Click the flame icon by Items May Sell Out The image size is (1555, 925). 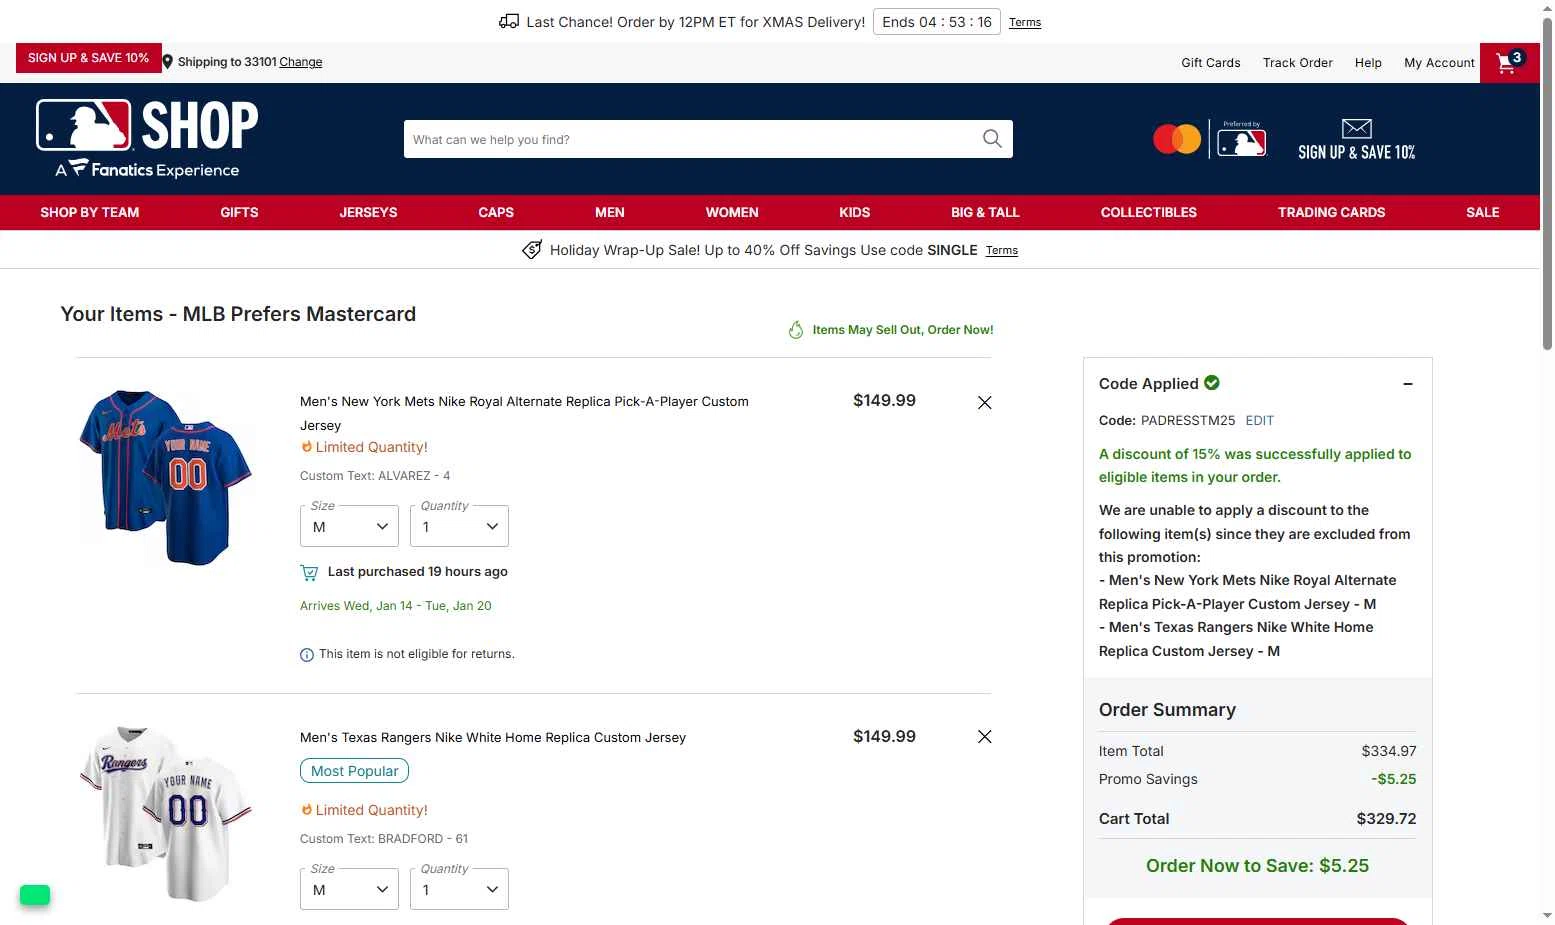click(x=796, y=330)
